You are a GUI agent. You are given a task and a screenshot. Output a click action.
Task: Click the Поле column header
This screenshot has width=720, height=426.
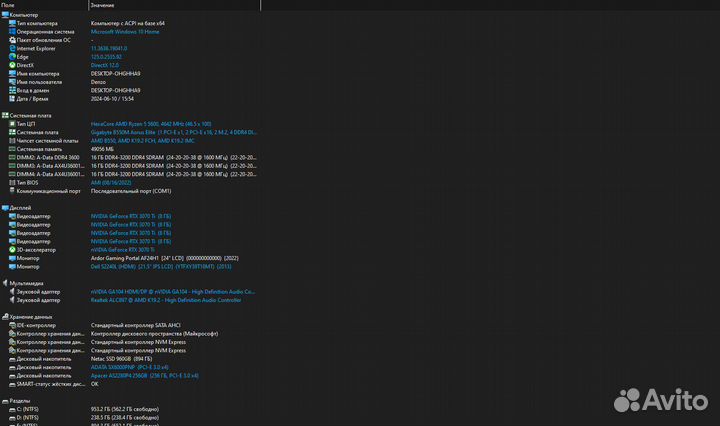click(x=9, y=5)
